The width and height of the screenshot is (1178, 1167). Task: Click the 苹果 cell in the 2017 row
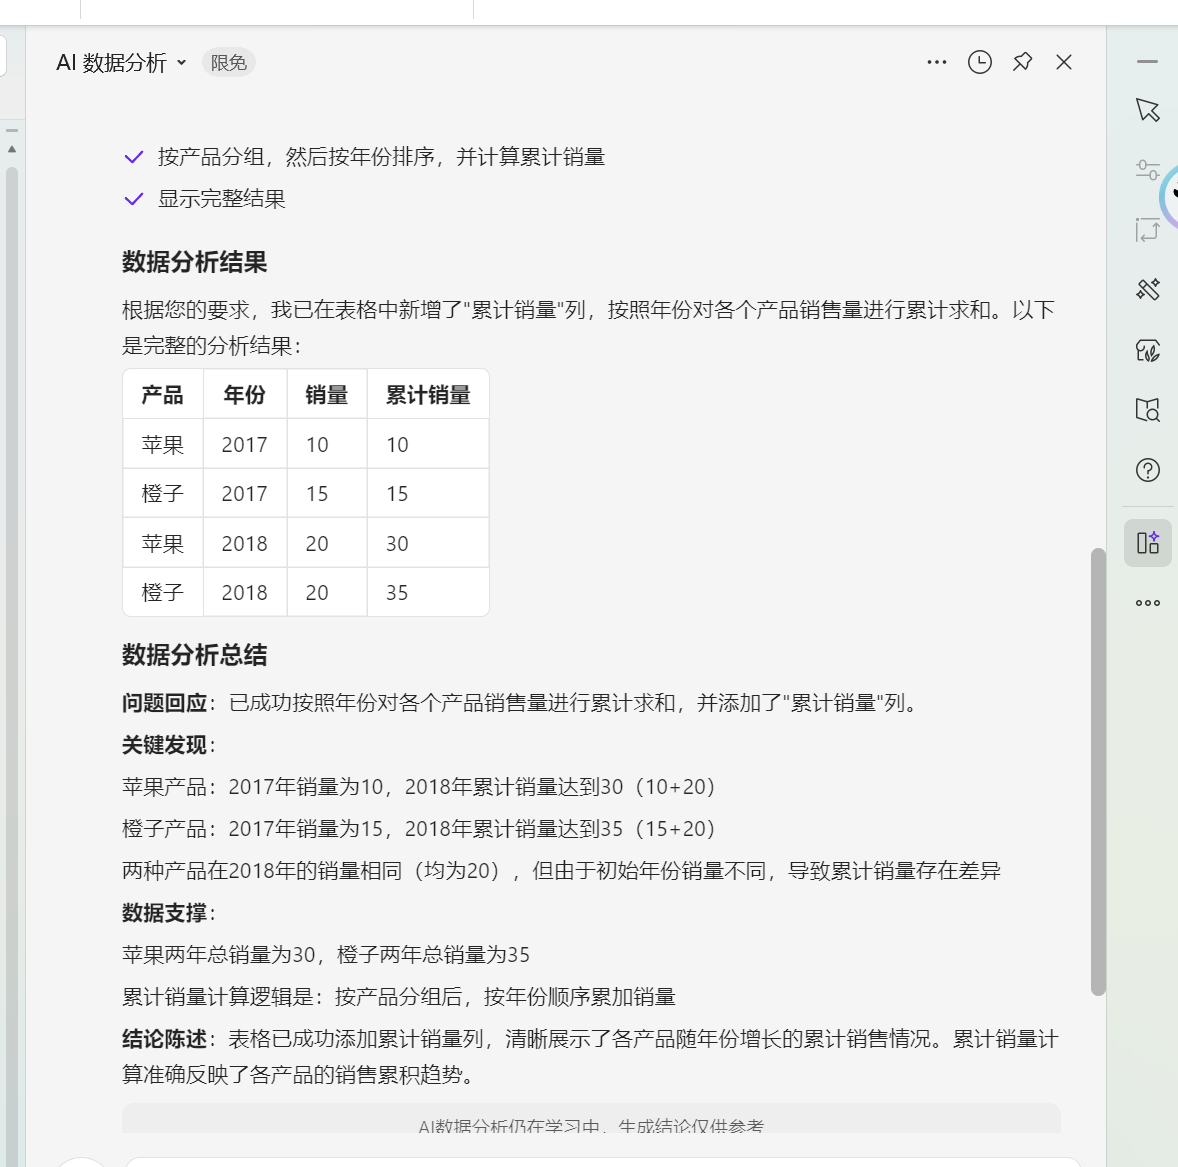coord(163,444)
